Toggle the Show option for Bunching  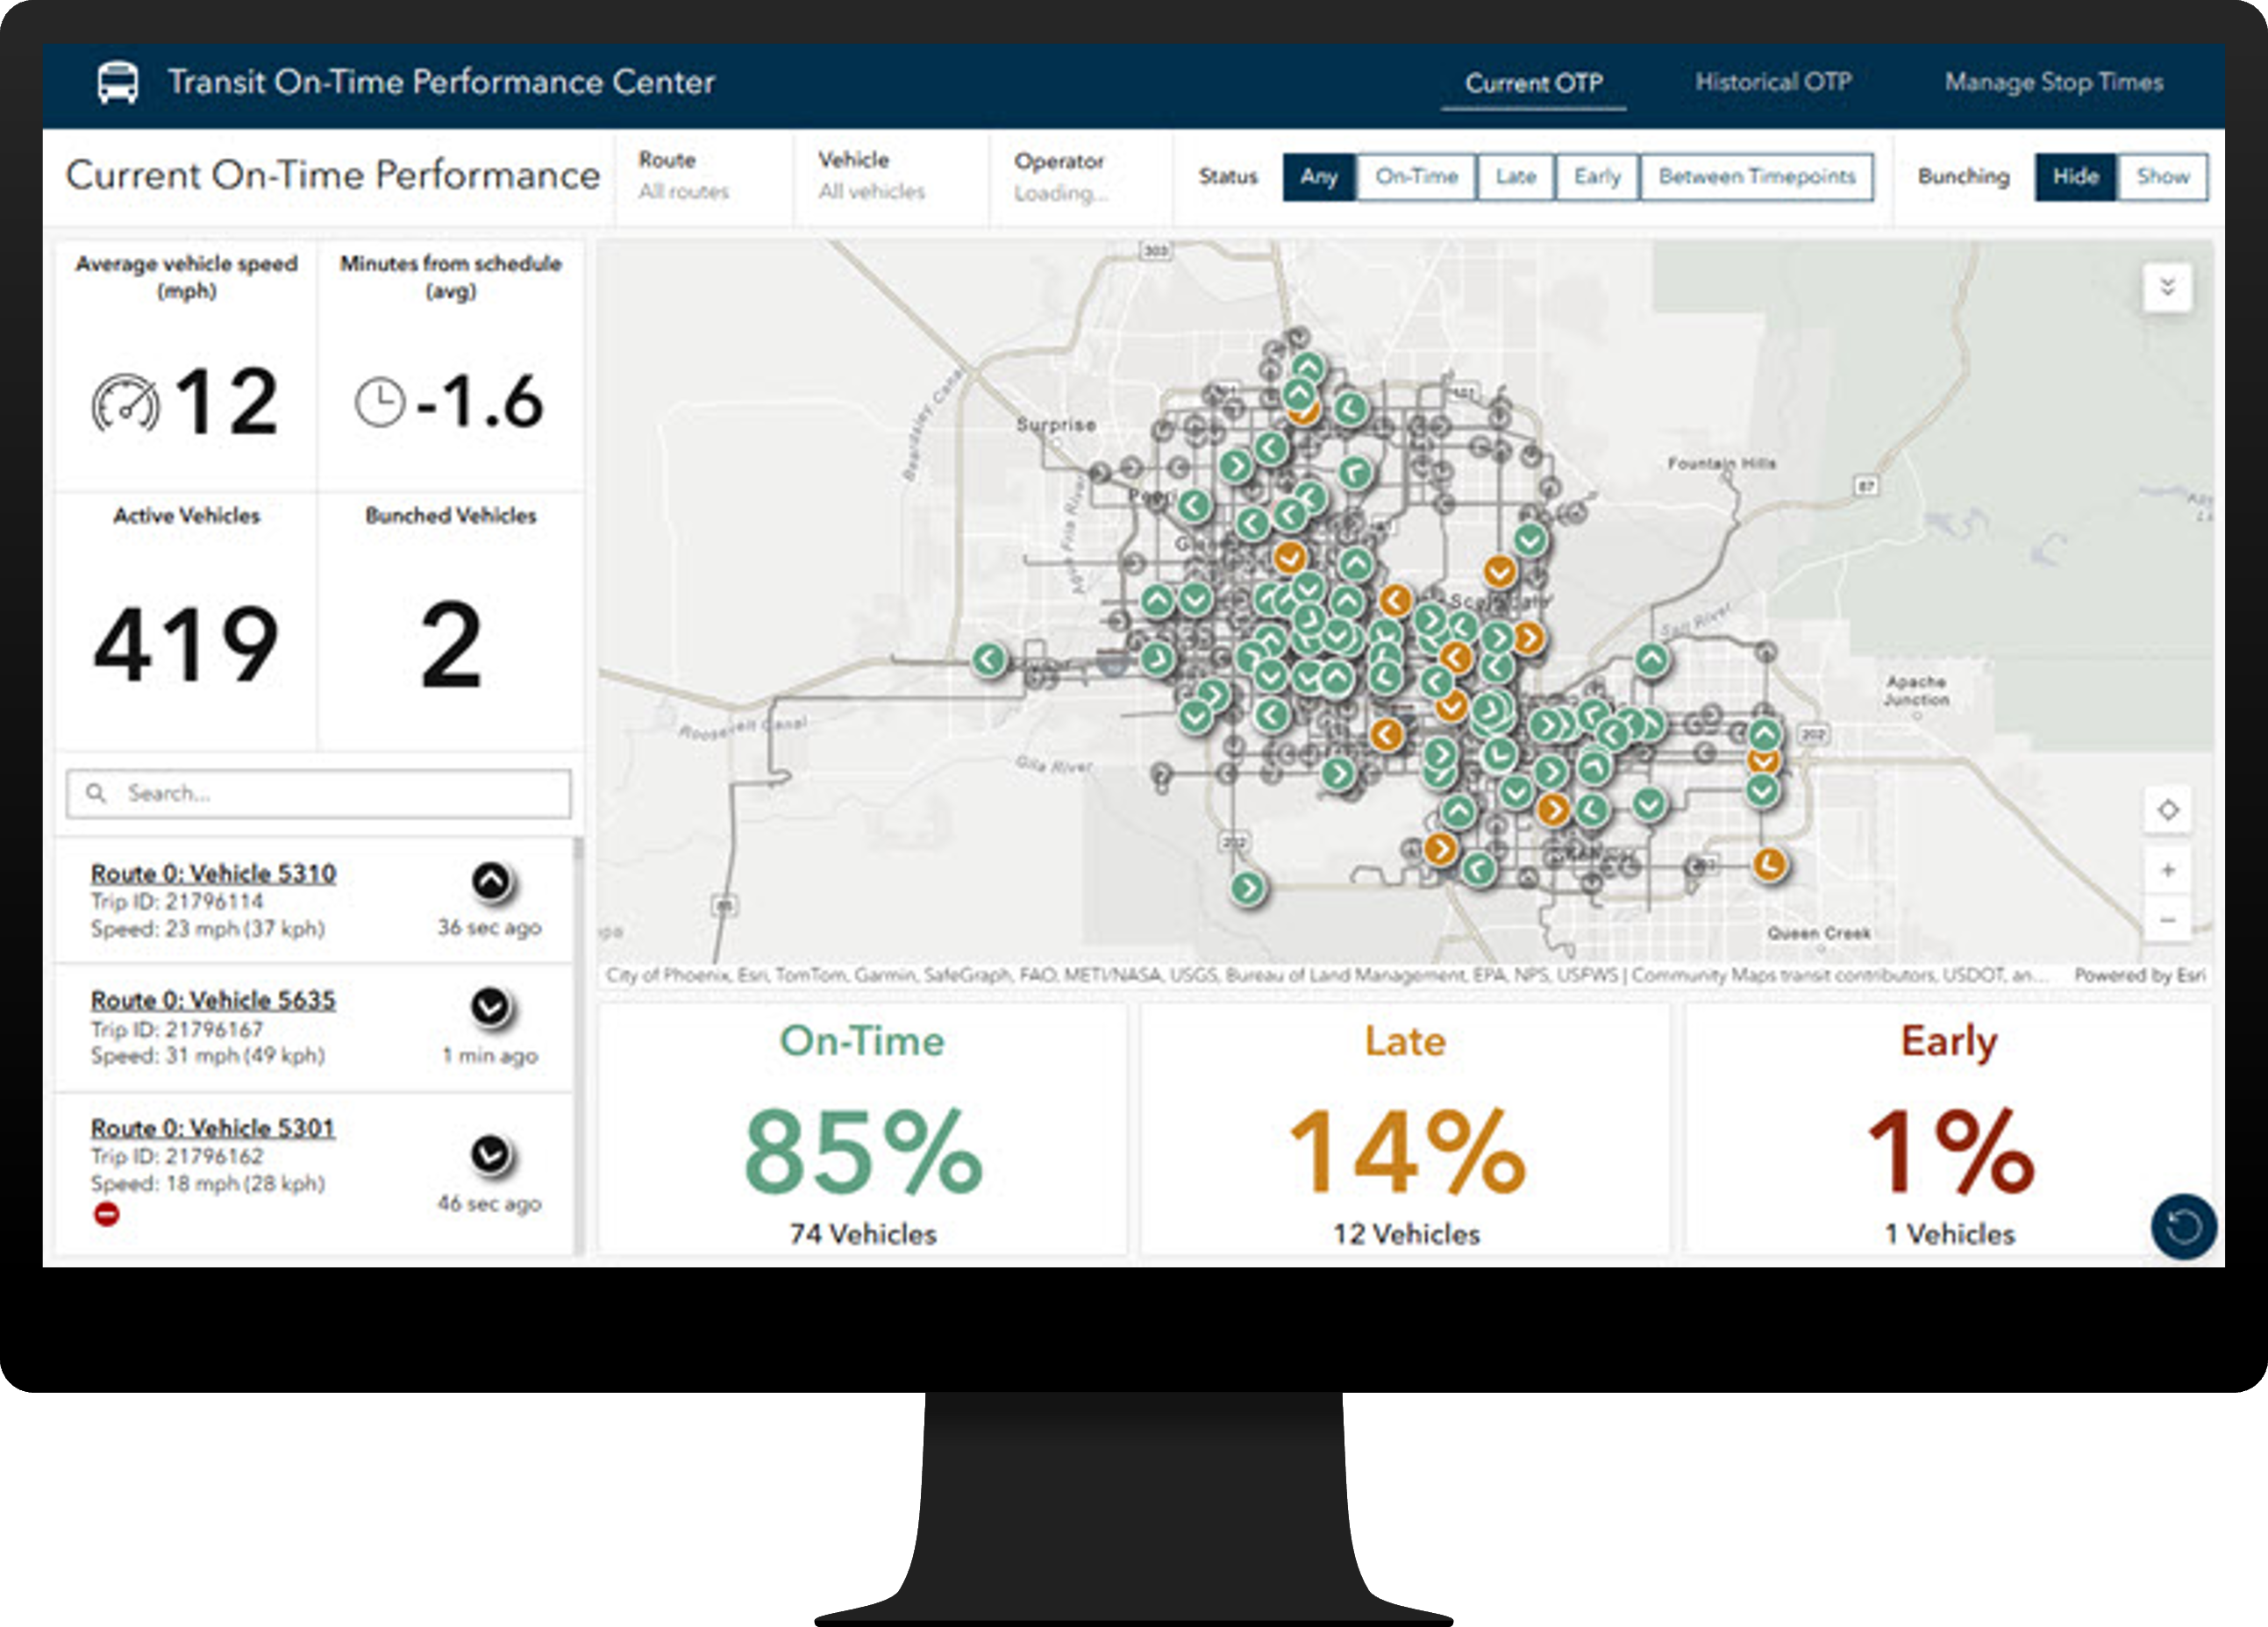coord(2163,177)
